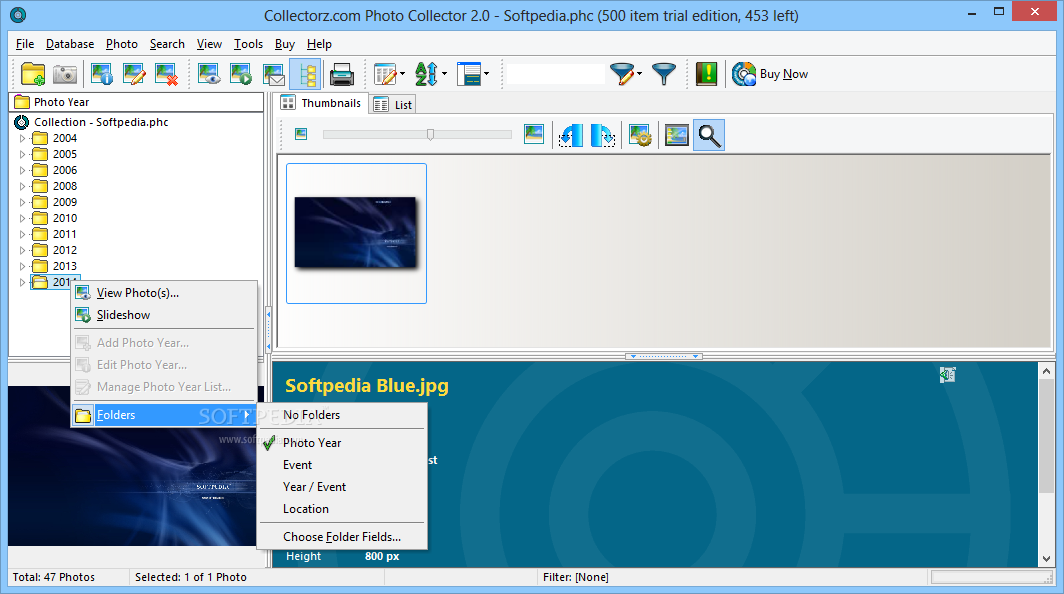Expand the 2009 folder arrow
This screenshot has height=594, width=1064.
point(22,202)
